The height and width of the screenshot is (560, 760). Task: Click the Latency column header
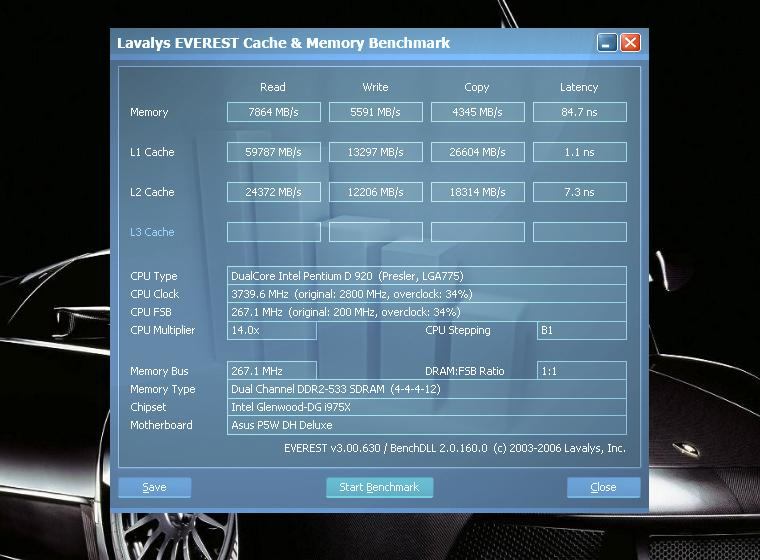click(579, 87)
